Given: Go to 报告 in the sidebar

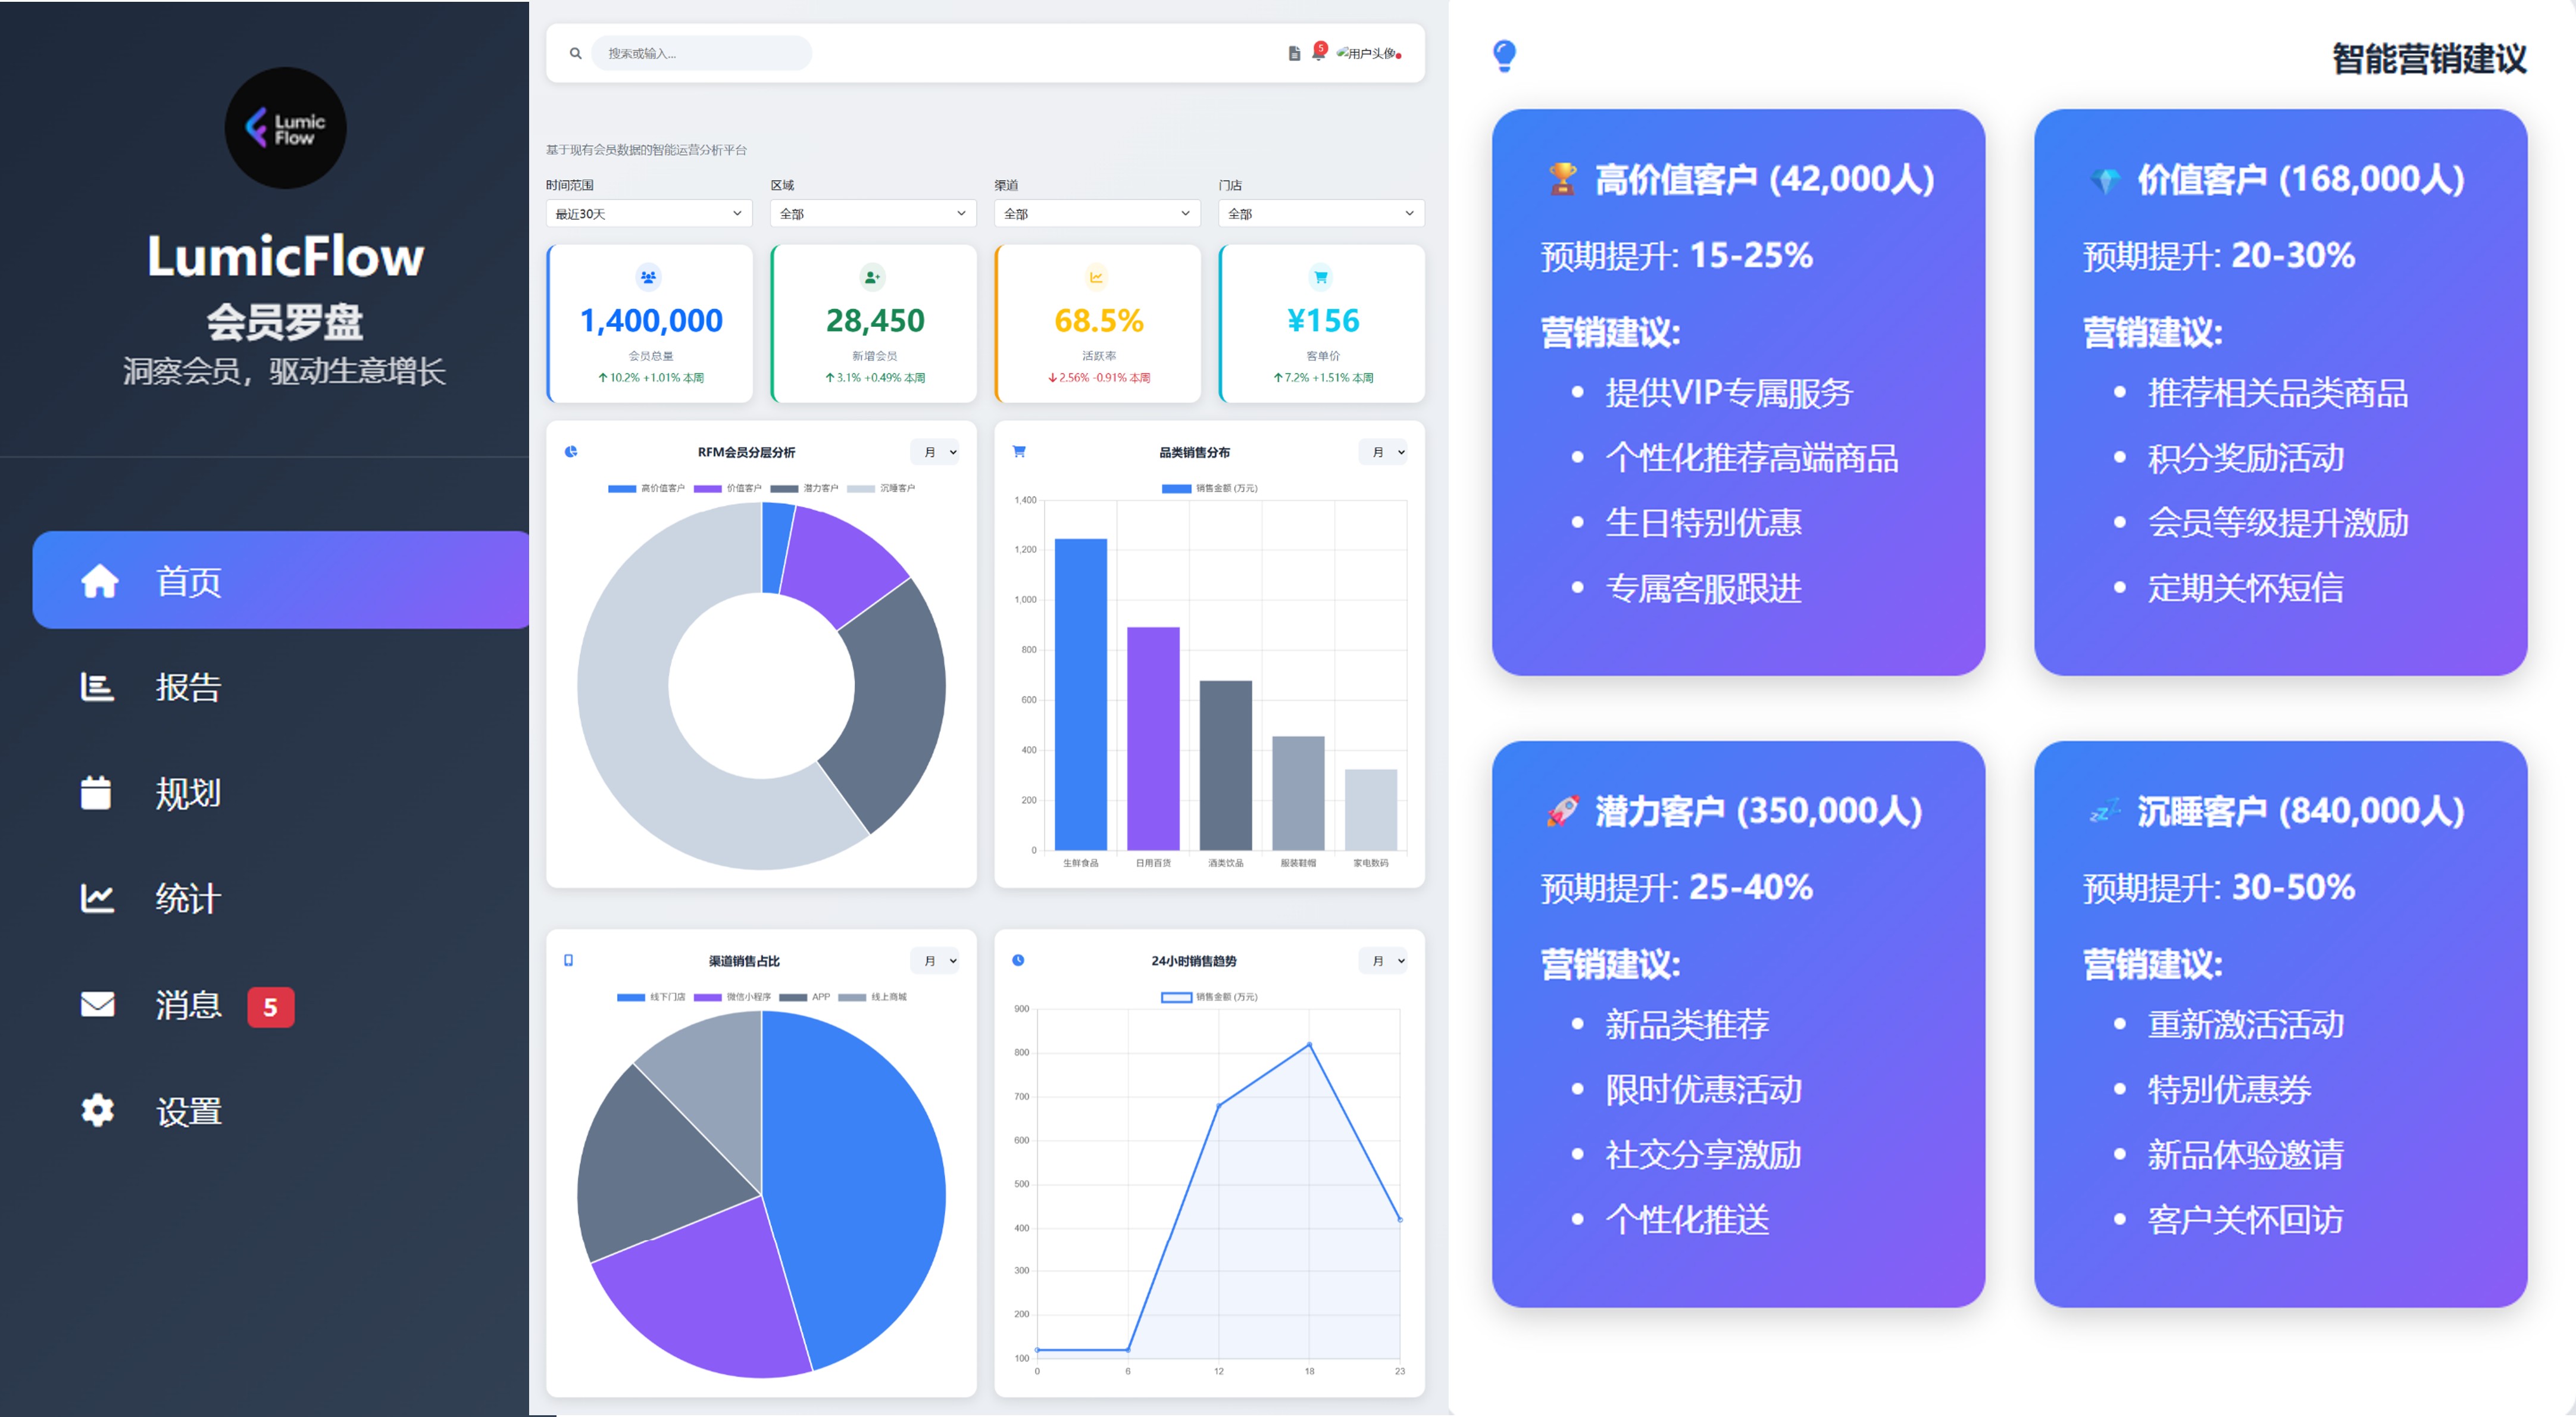Looking at the screenshot, I should point(187,687).
